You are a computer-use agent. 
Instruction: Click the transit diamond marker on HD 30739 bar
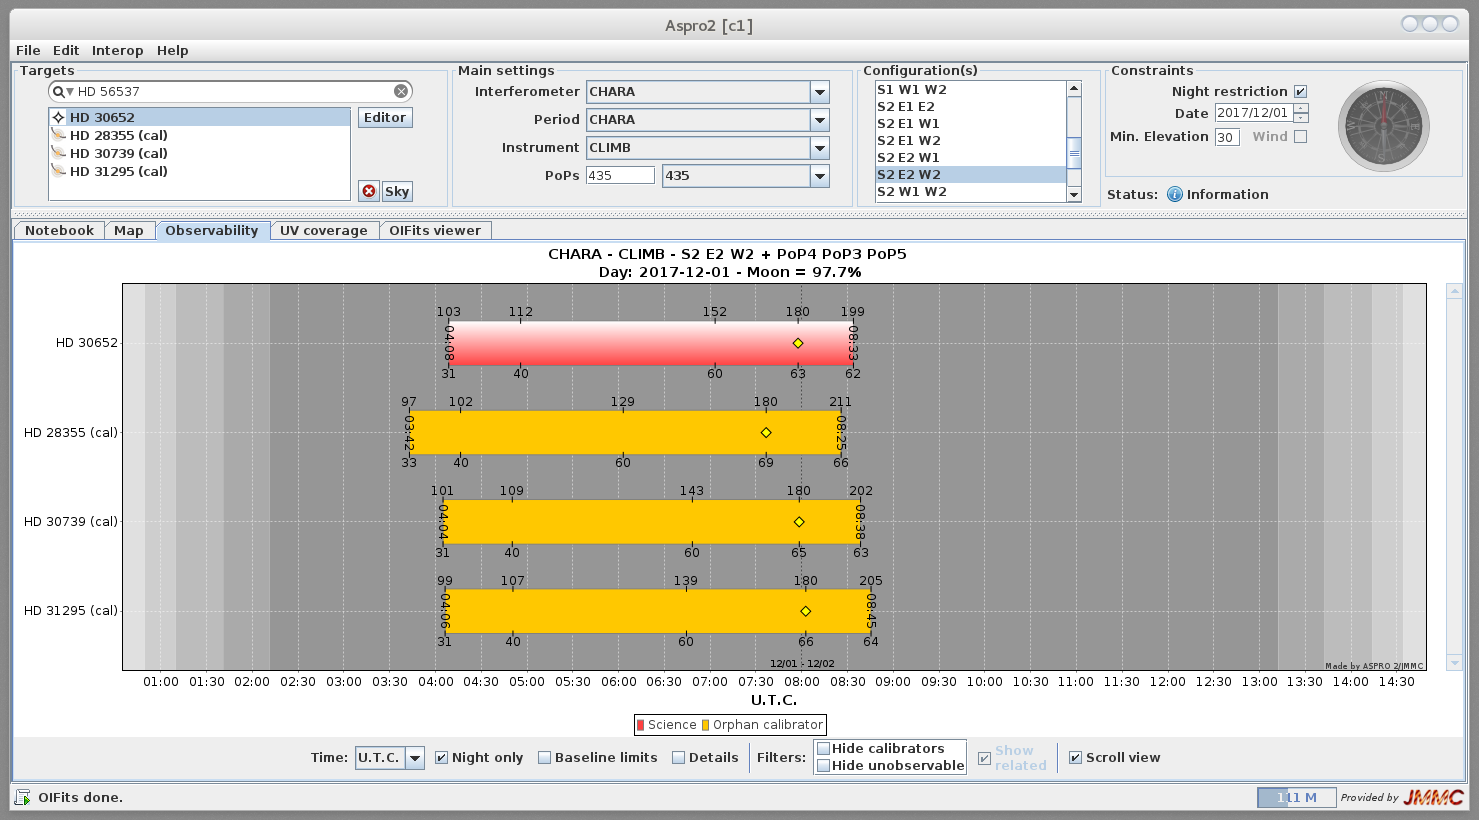coord(799,522)
